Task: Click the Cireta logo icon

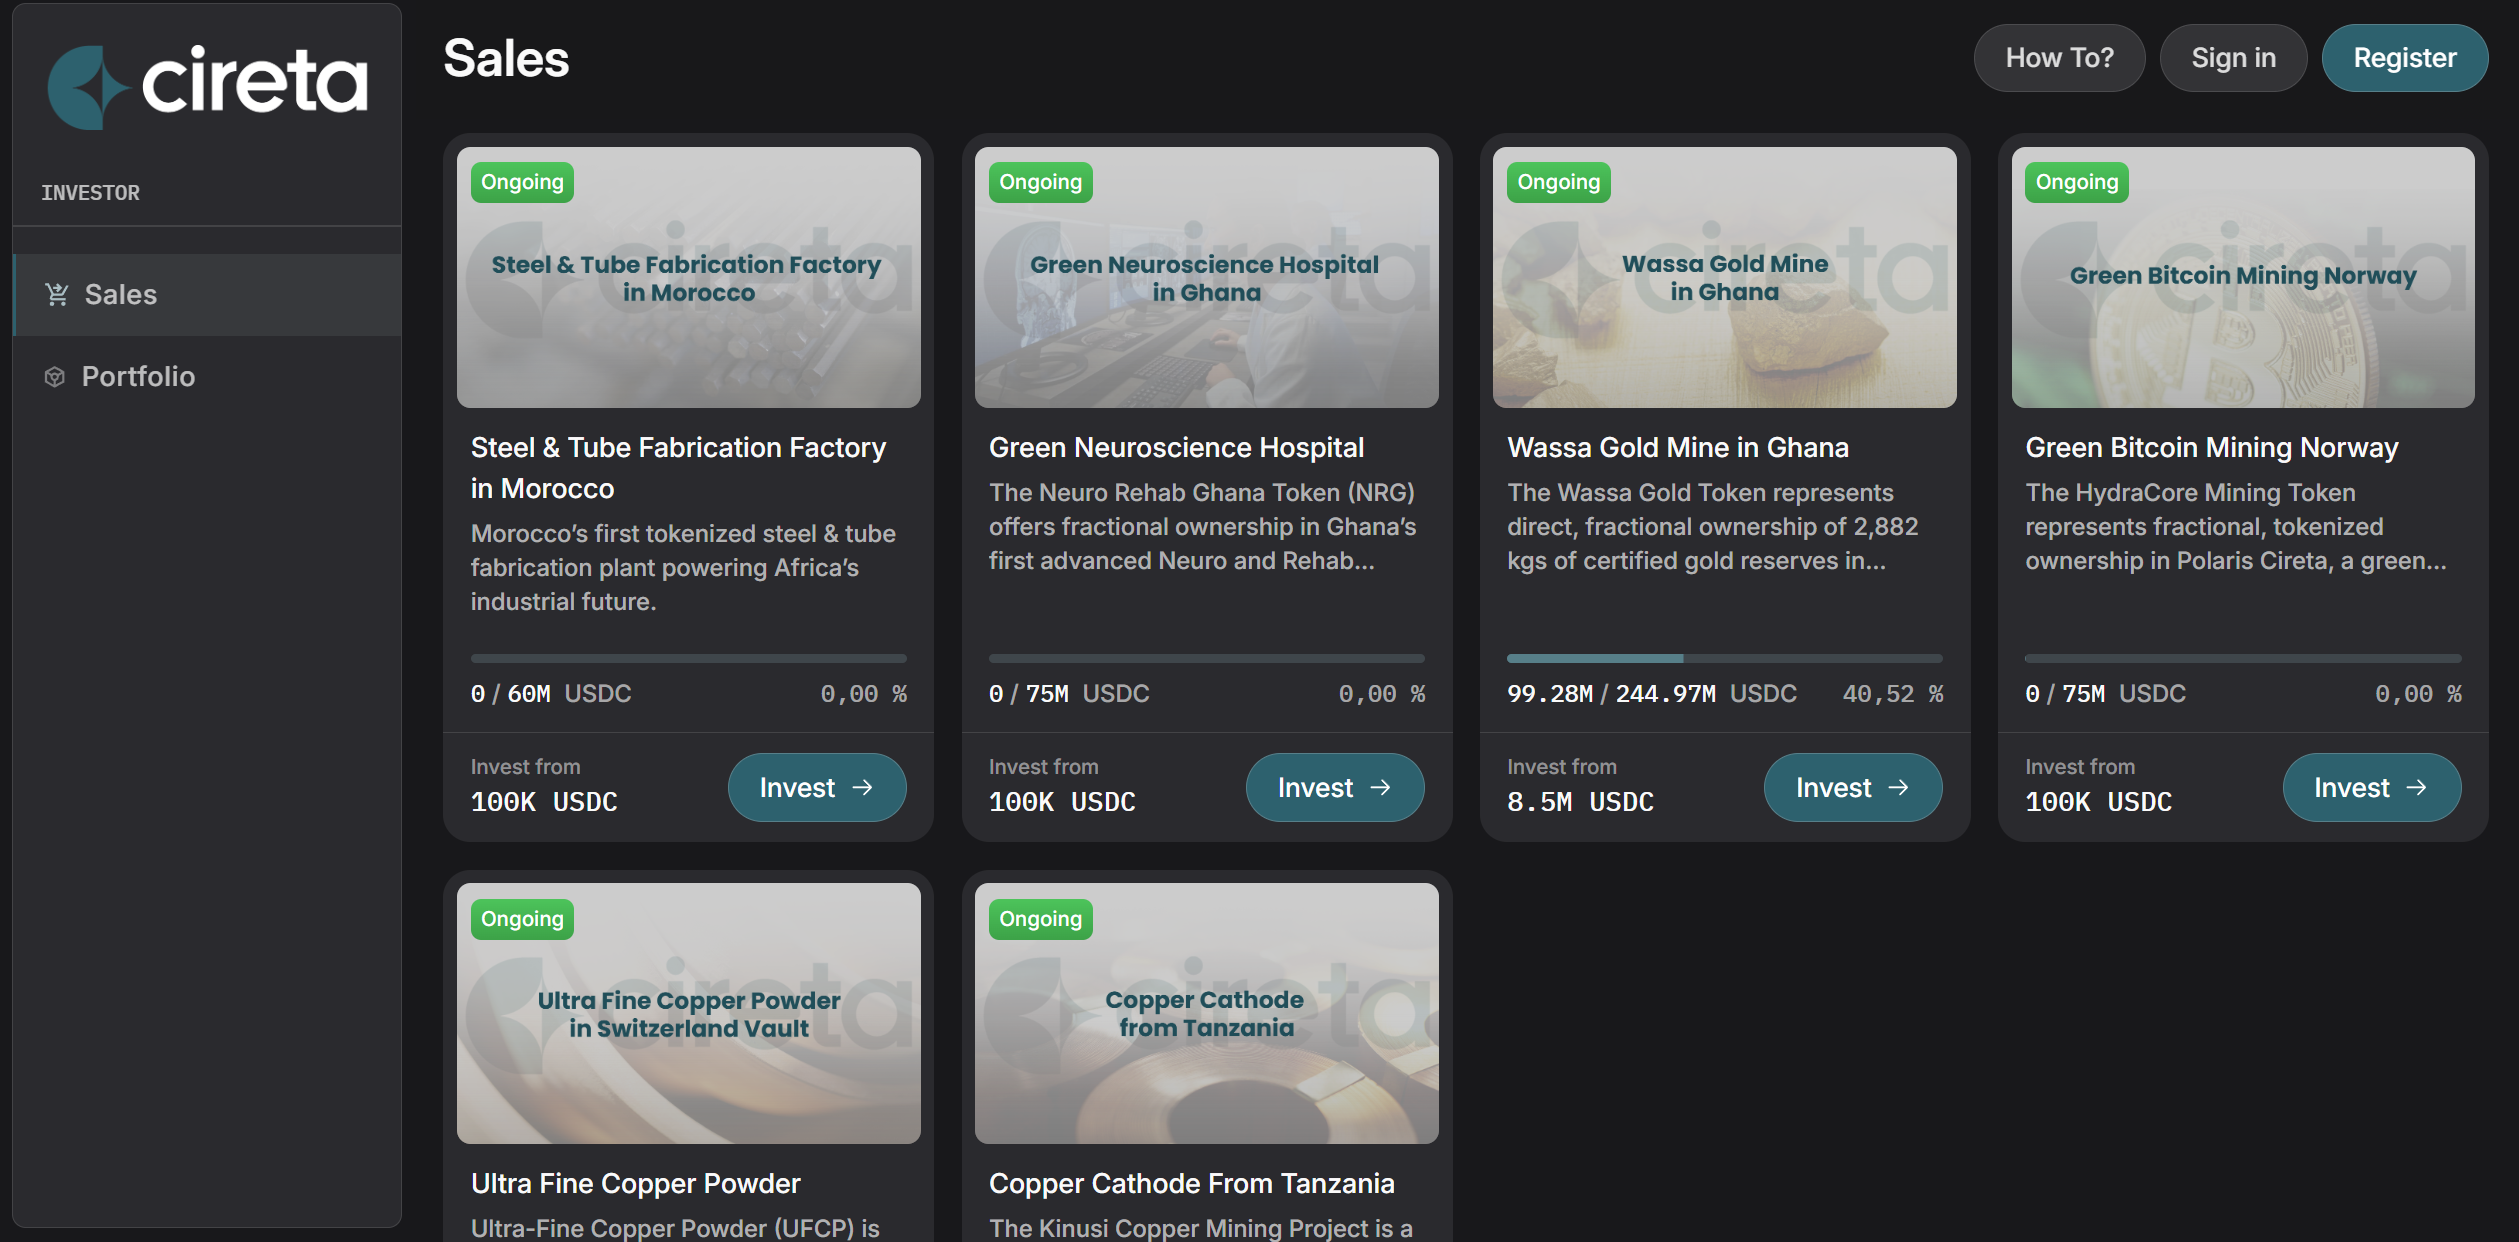Action: 88,87
